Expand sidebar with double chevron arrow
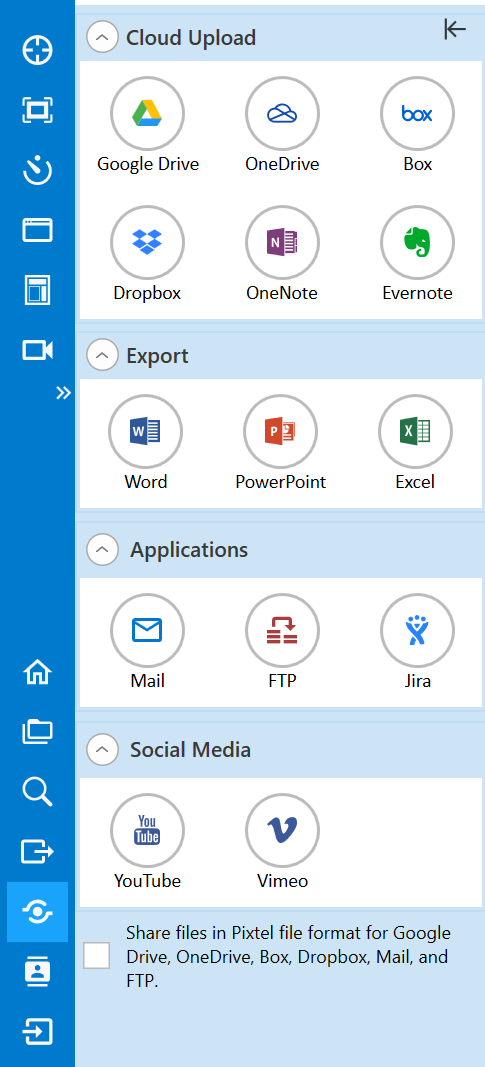Screen dimensions: 485x1067 click(x=63, y=393)
